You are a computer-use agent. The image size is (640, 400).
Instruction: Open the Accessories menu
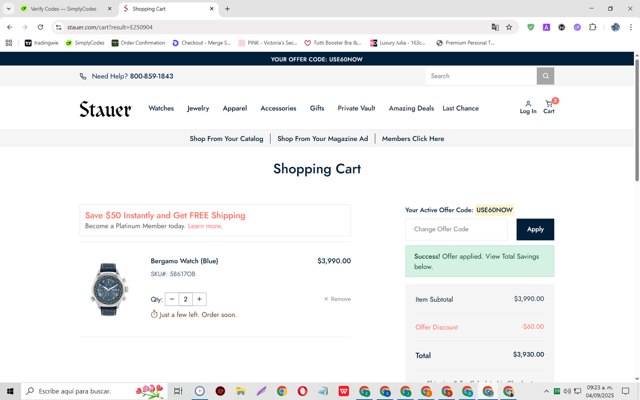[x=278, y=108]
